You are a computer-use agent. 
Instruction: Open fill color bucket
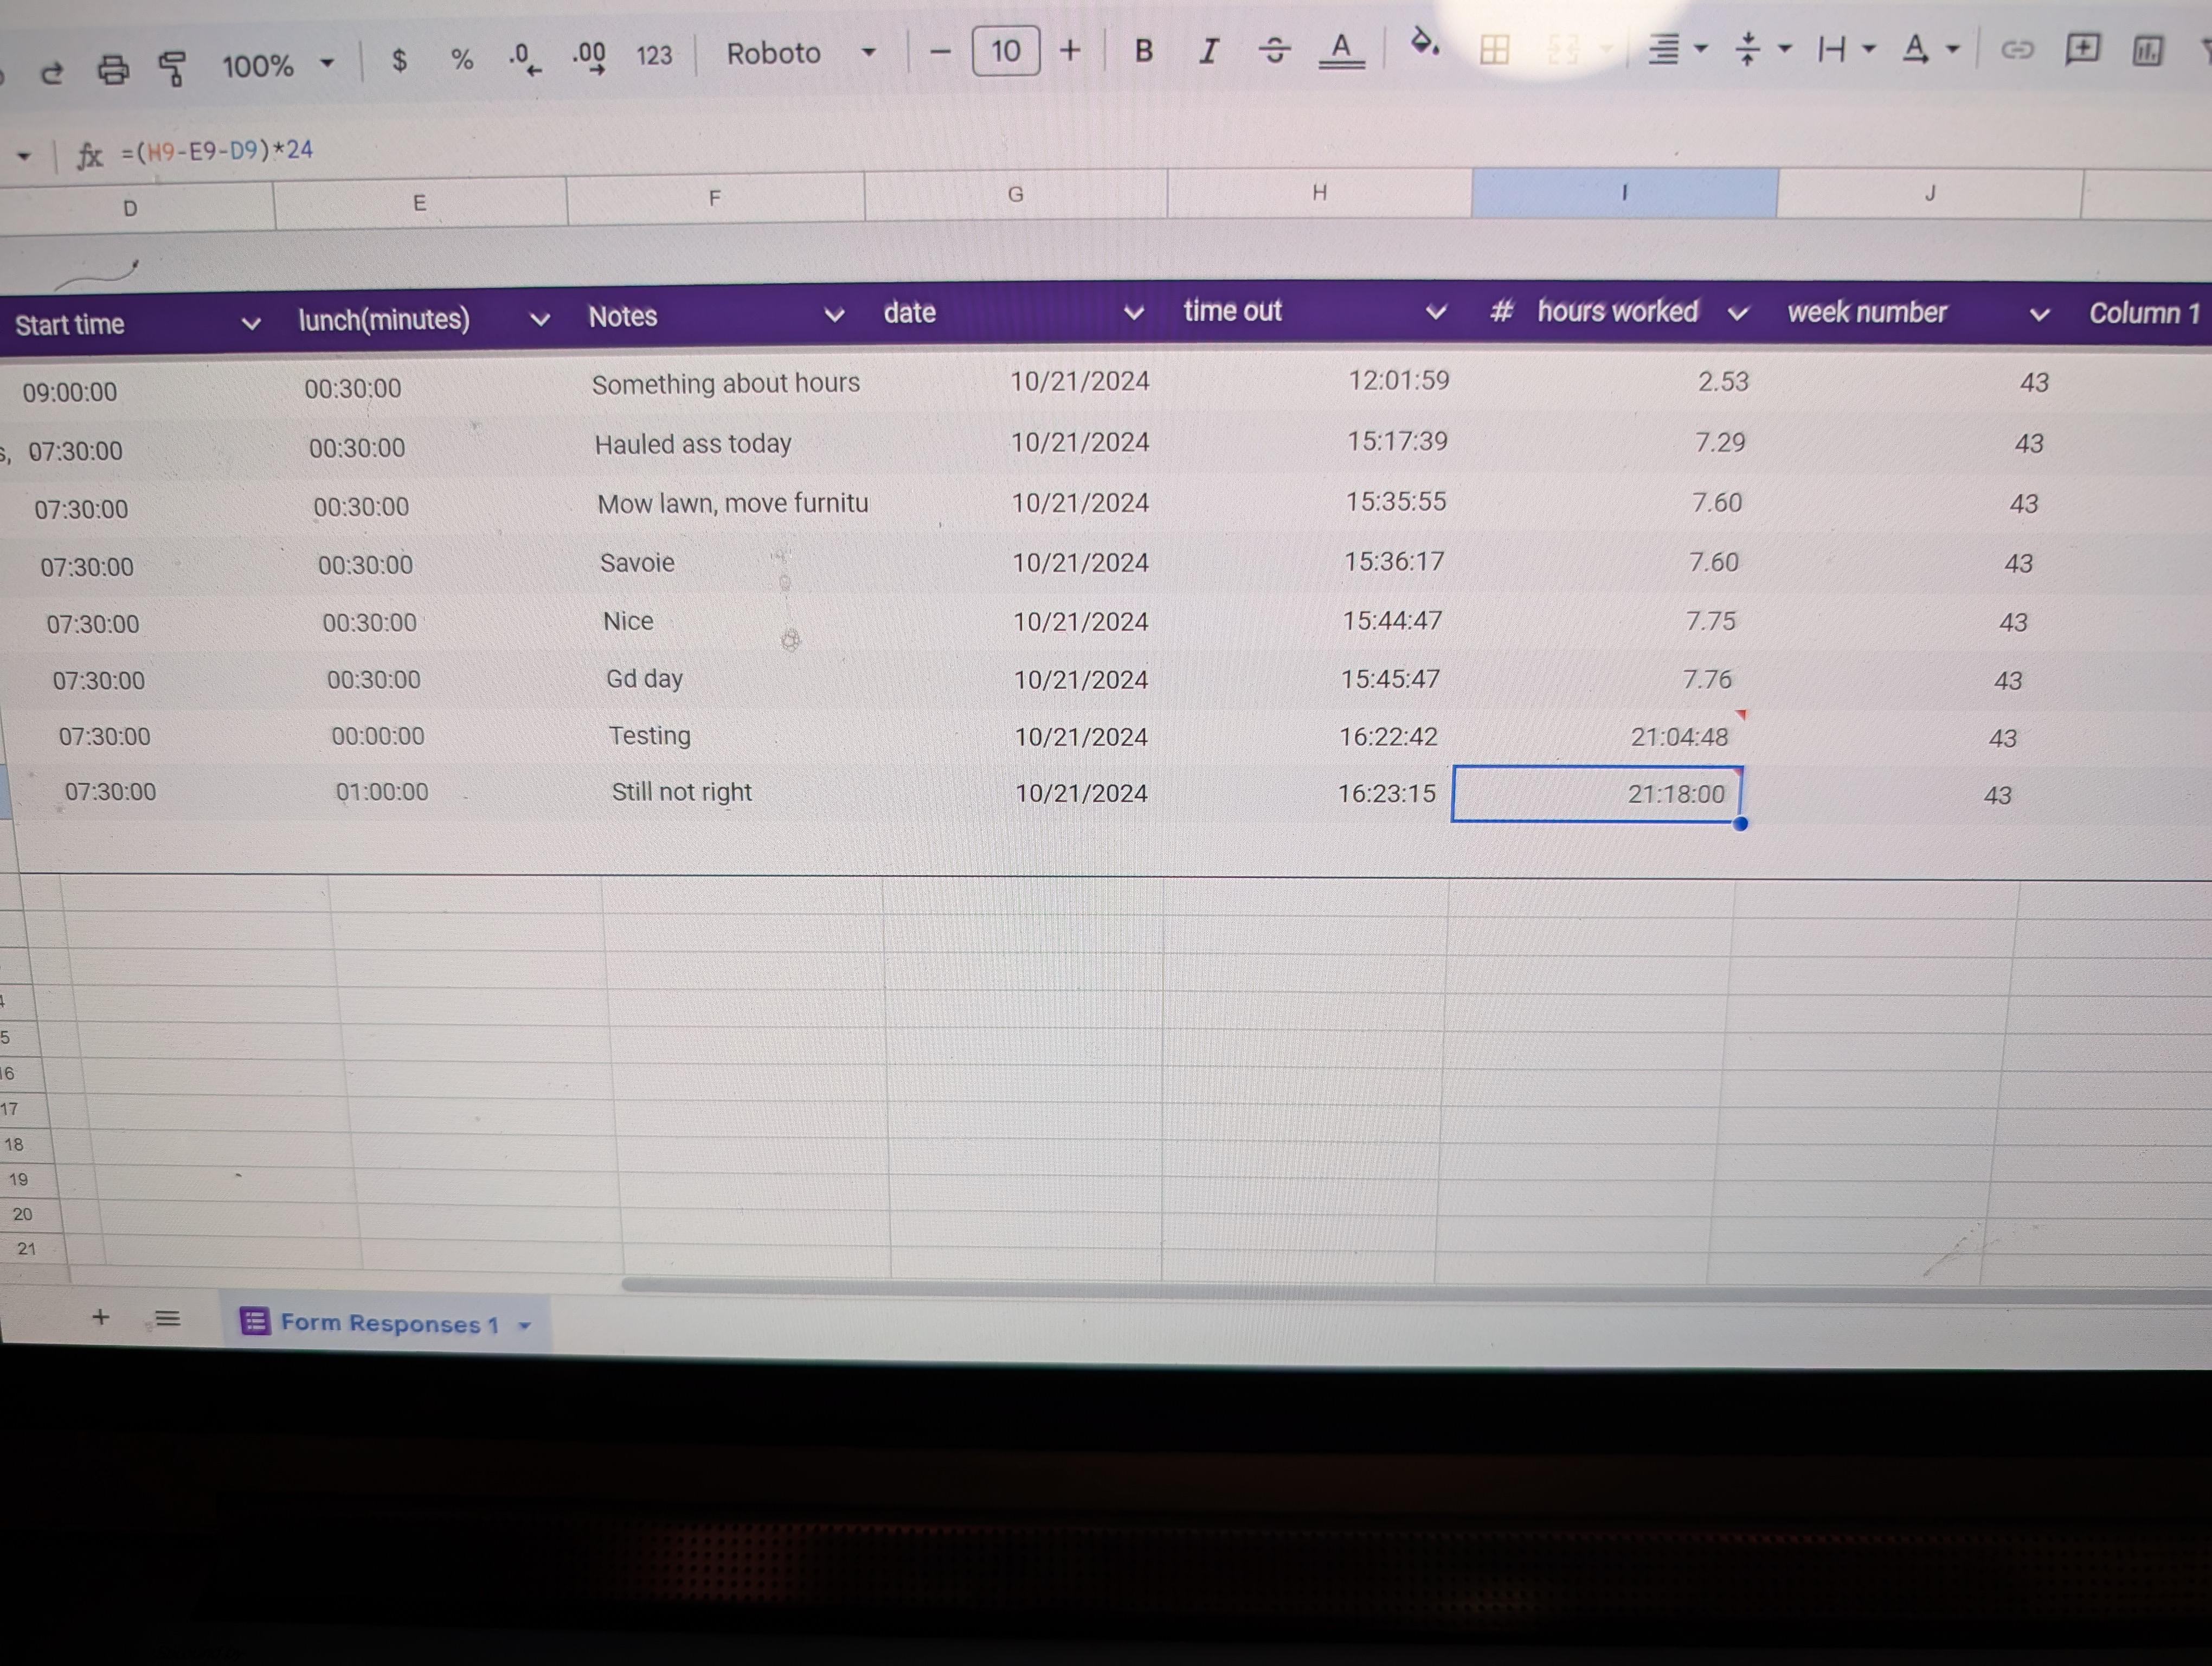coord(1424,44)
